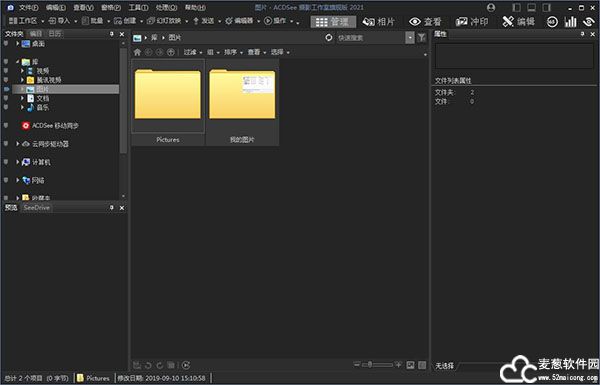Expand the 计算机 (Computer) tree node
Viewport: 600px width, 385px height.
17,162
